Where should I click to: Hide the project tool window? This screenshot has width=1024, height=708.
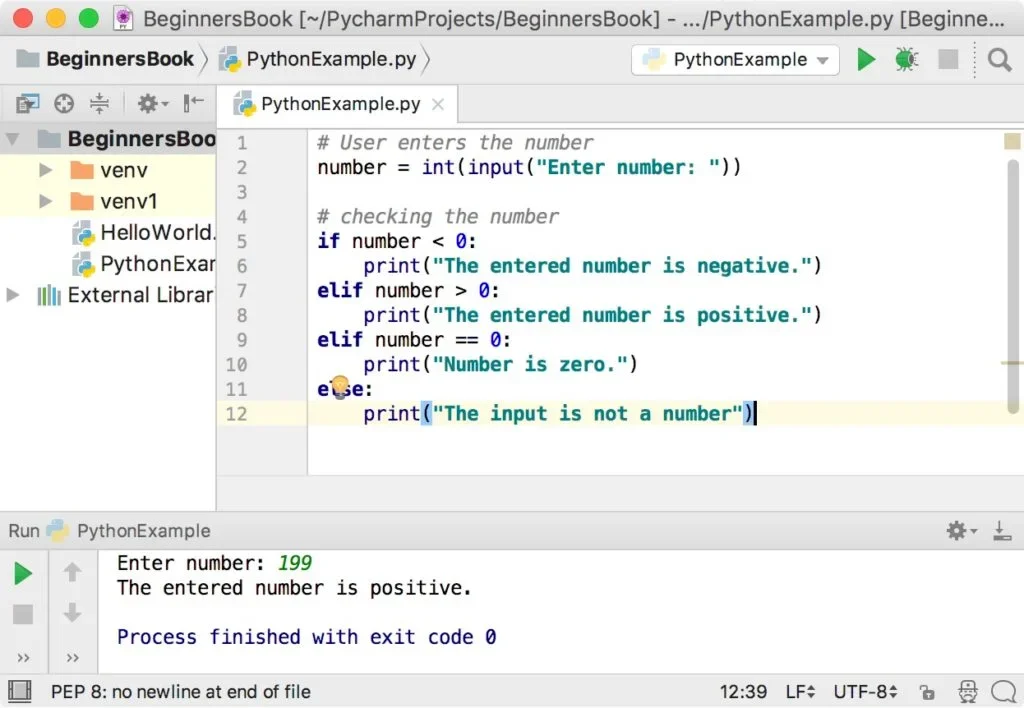pyautogui.click(x=193, y=103)
